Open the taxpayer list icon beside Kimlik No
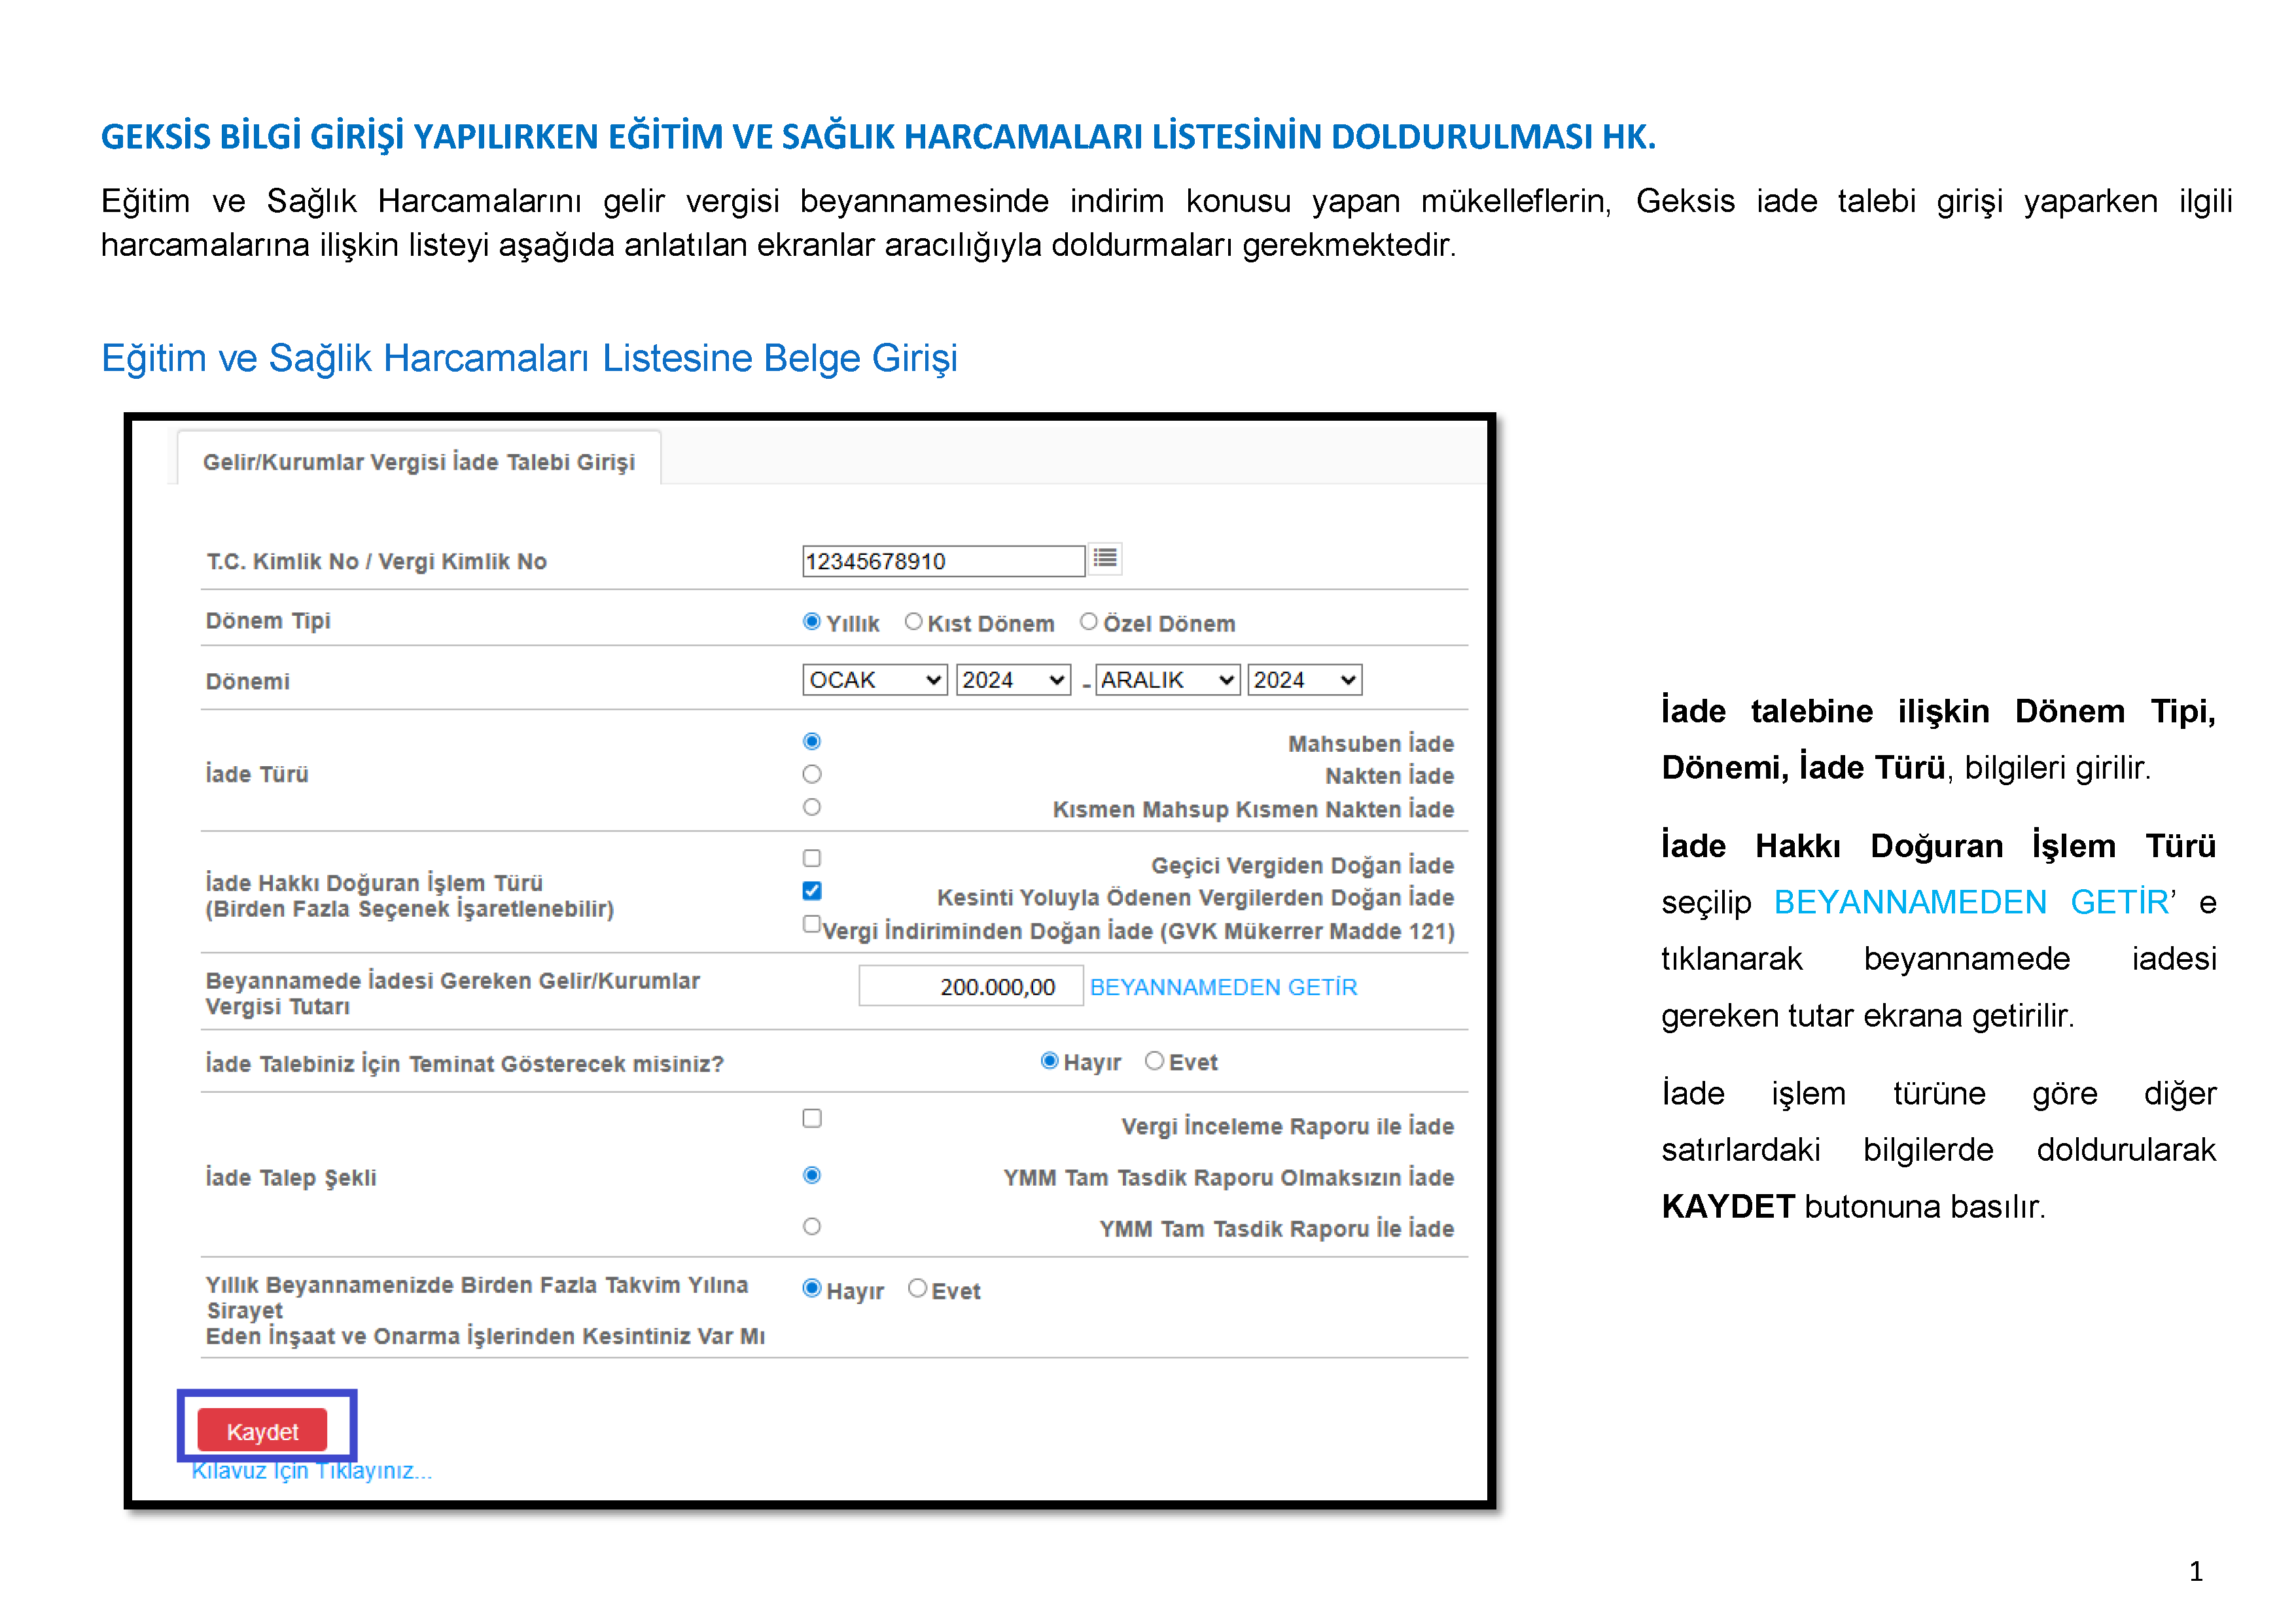The height and width of the screenshot is (1624, 2296). [x=1107, y=560]
